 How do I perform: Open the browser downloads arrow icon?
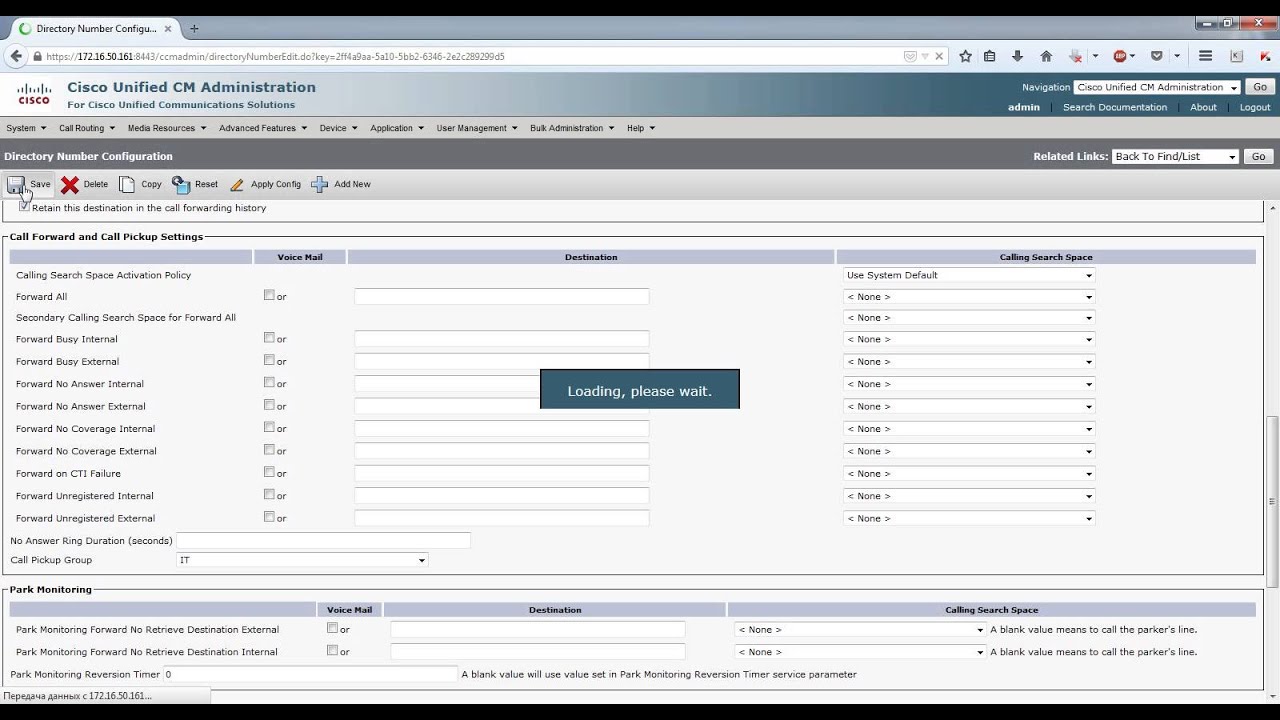[1018, 56]
